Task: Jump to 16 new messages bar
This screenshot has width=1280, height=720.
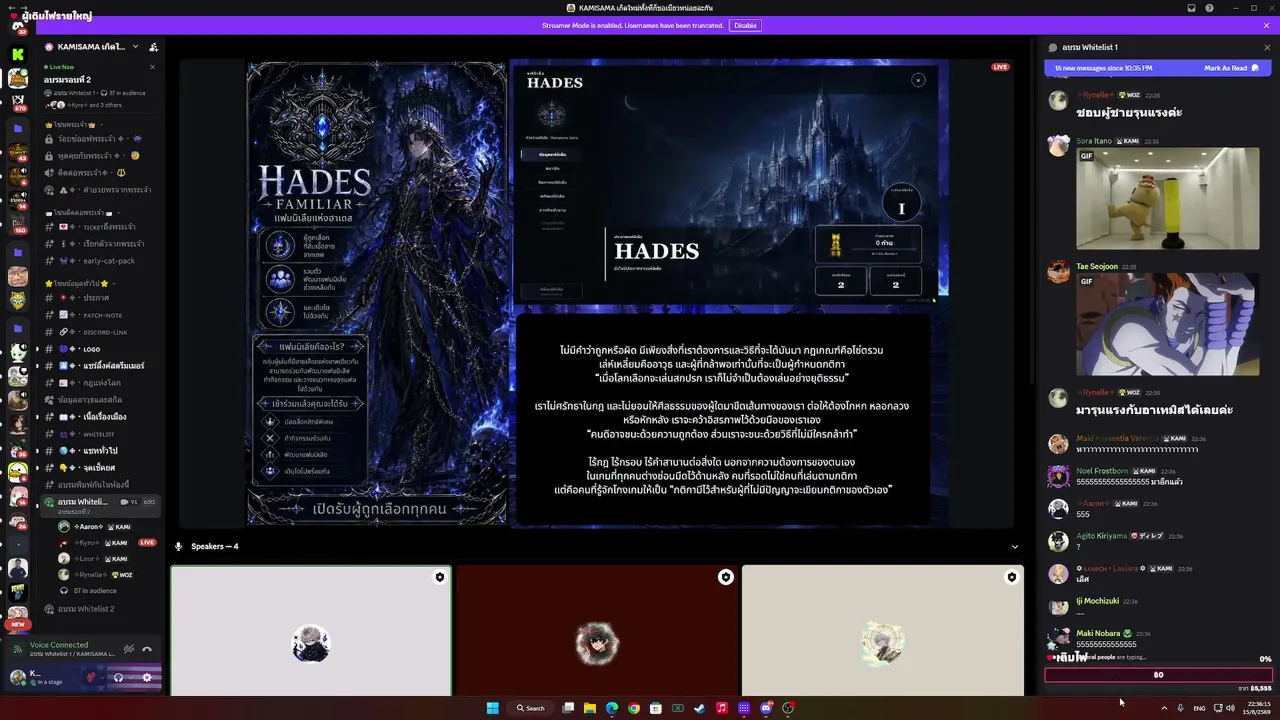Action: (1158, 68)
